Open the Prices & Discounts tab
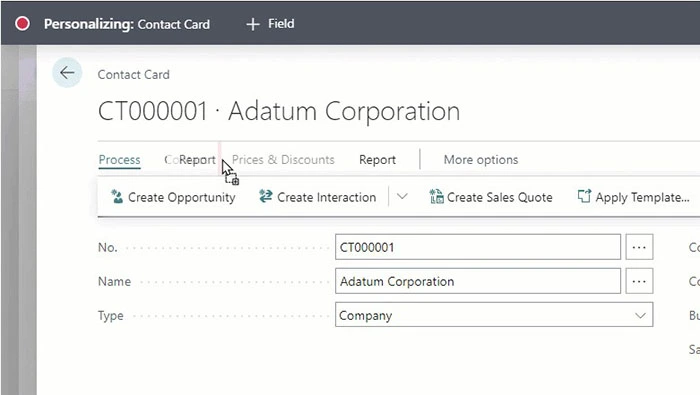 tap(283, 160)
